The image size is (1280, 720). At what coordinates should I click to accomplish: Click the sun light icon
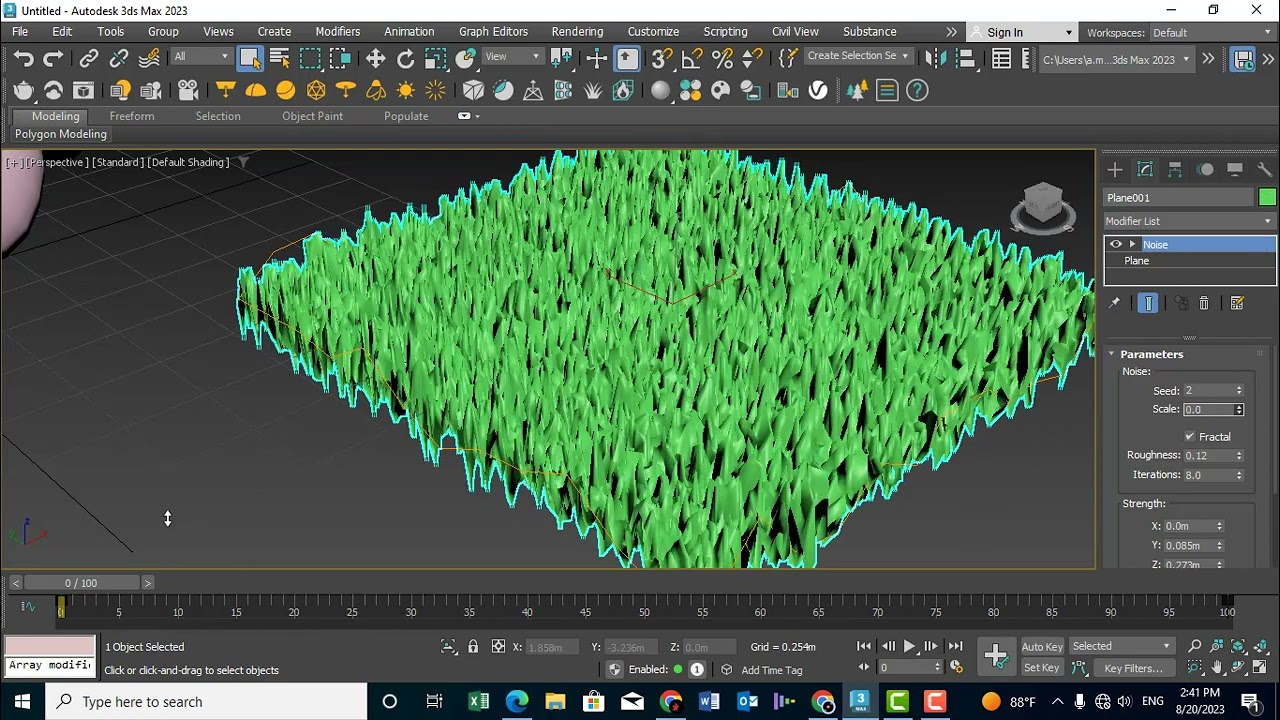[x=405, y=91]
